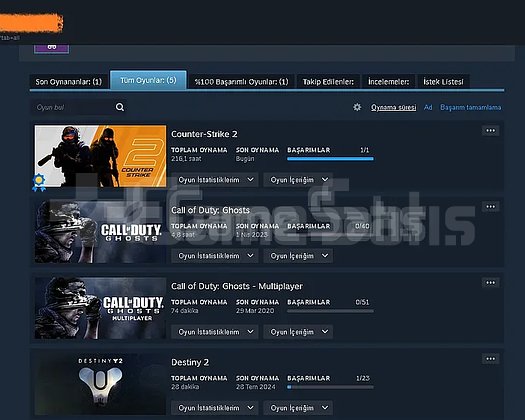Click the Oyun bul search field

tap(73, 107)
